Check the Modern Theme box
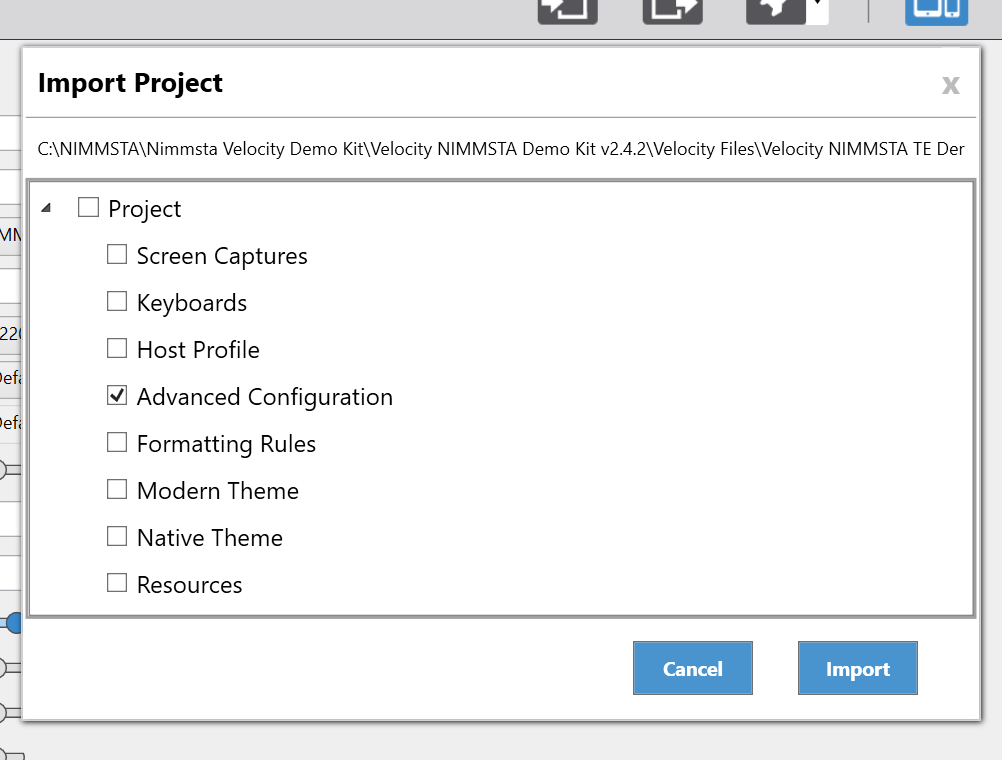The width and height of the screenshot is (1002, 760). (117, 490)
